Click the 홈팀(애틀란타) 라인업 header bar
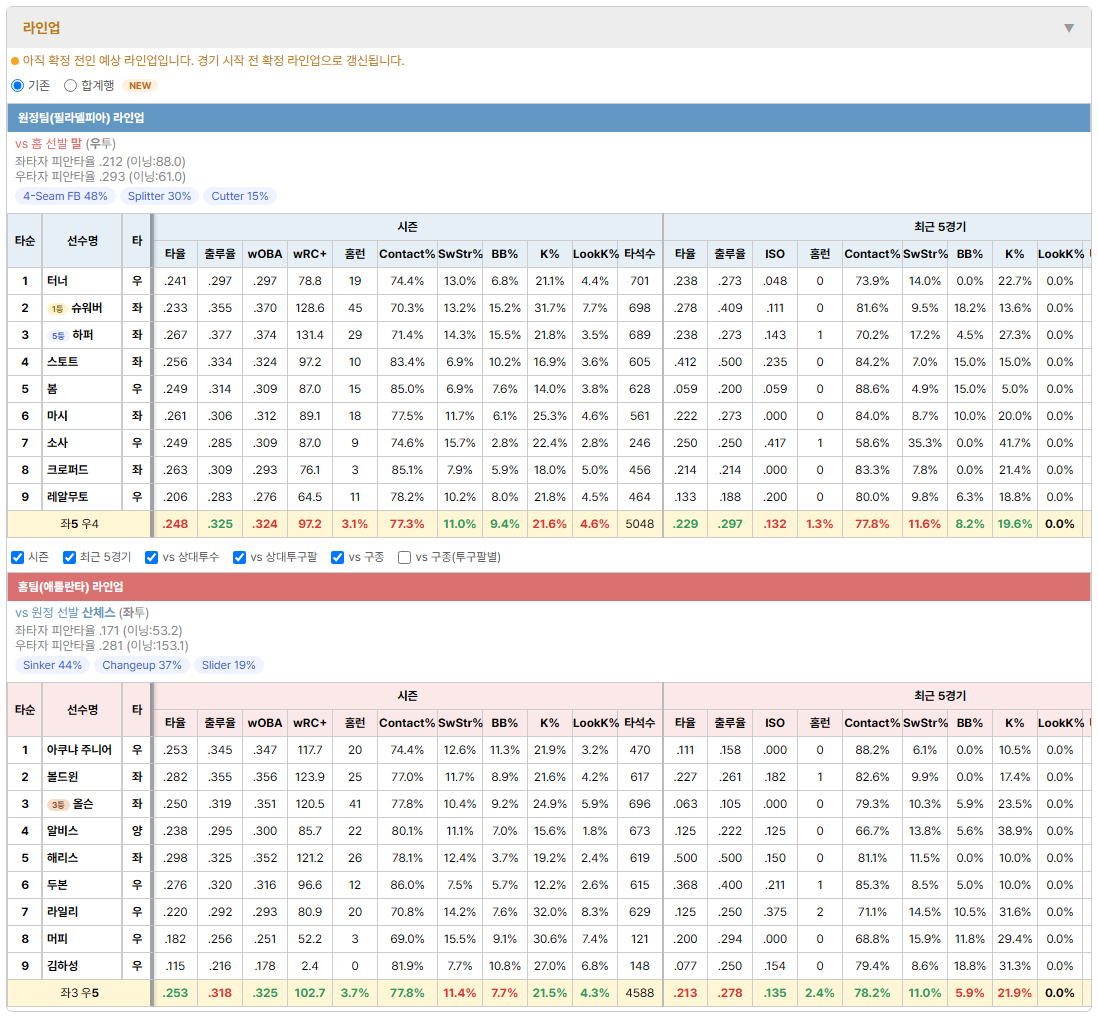This screenshot has width=1098, height=1018. 549,587
